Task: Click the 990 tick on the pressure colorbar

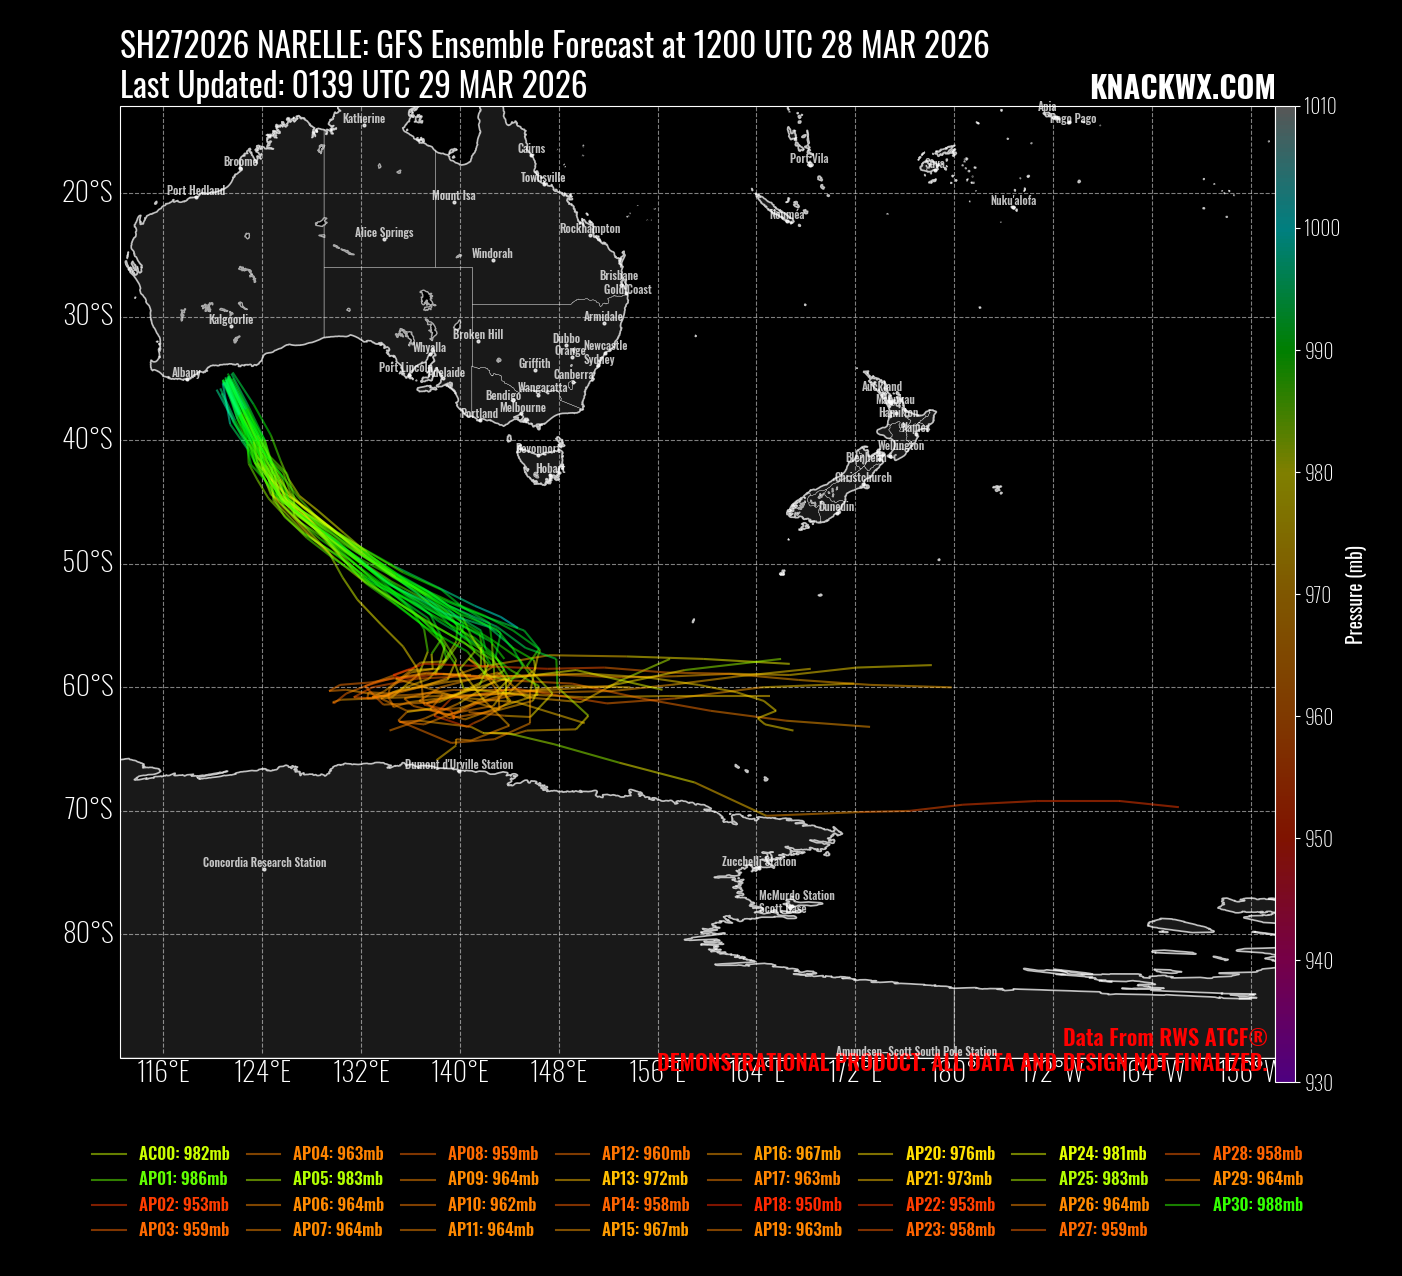Action: coord(1319,351)
